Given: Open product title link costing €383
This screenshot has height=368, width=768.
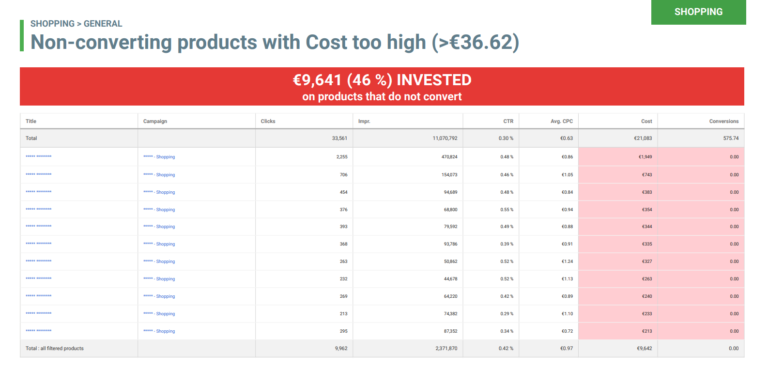Looking at the screenshot, I should click(x=38, y=192).
